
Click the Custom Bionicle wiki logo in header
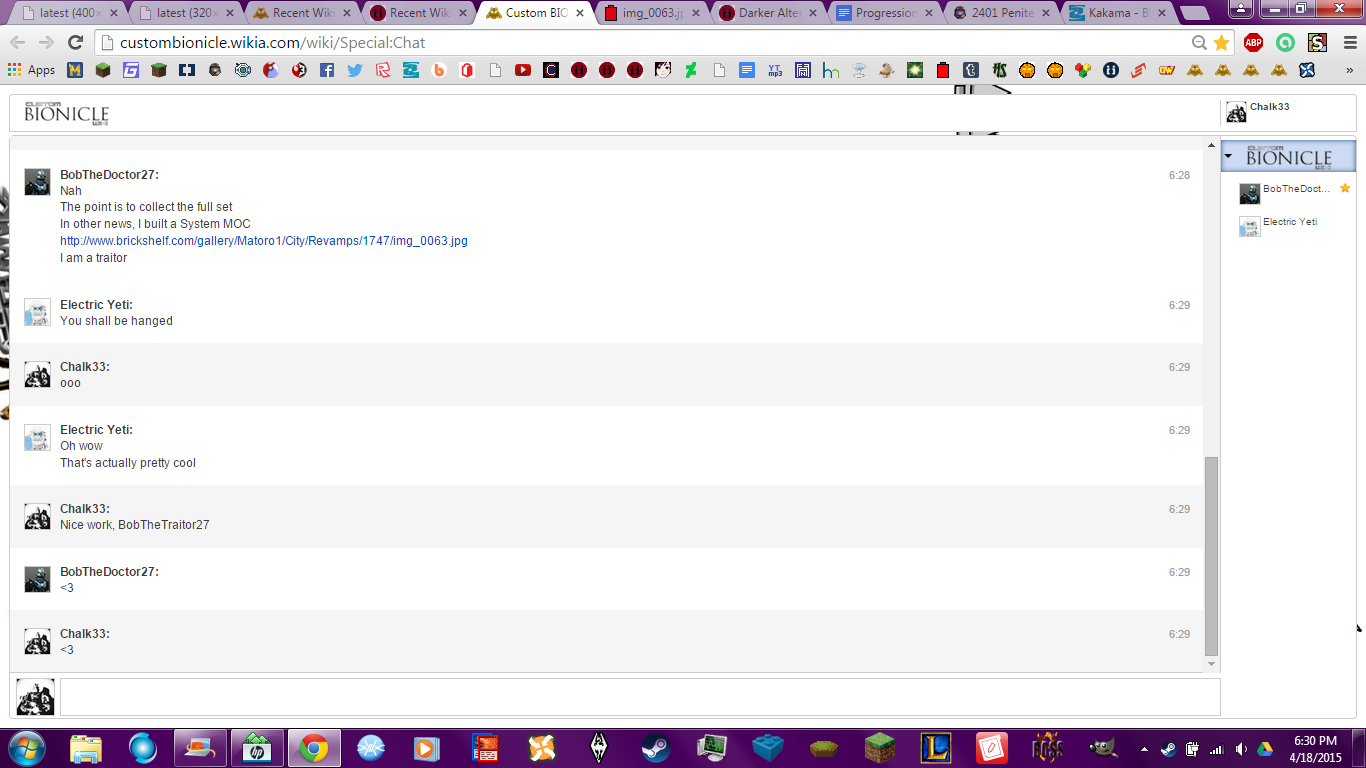click(x=66, y=113)
